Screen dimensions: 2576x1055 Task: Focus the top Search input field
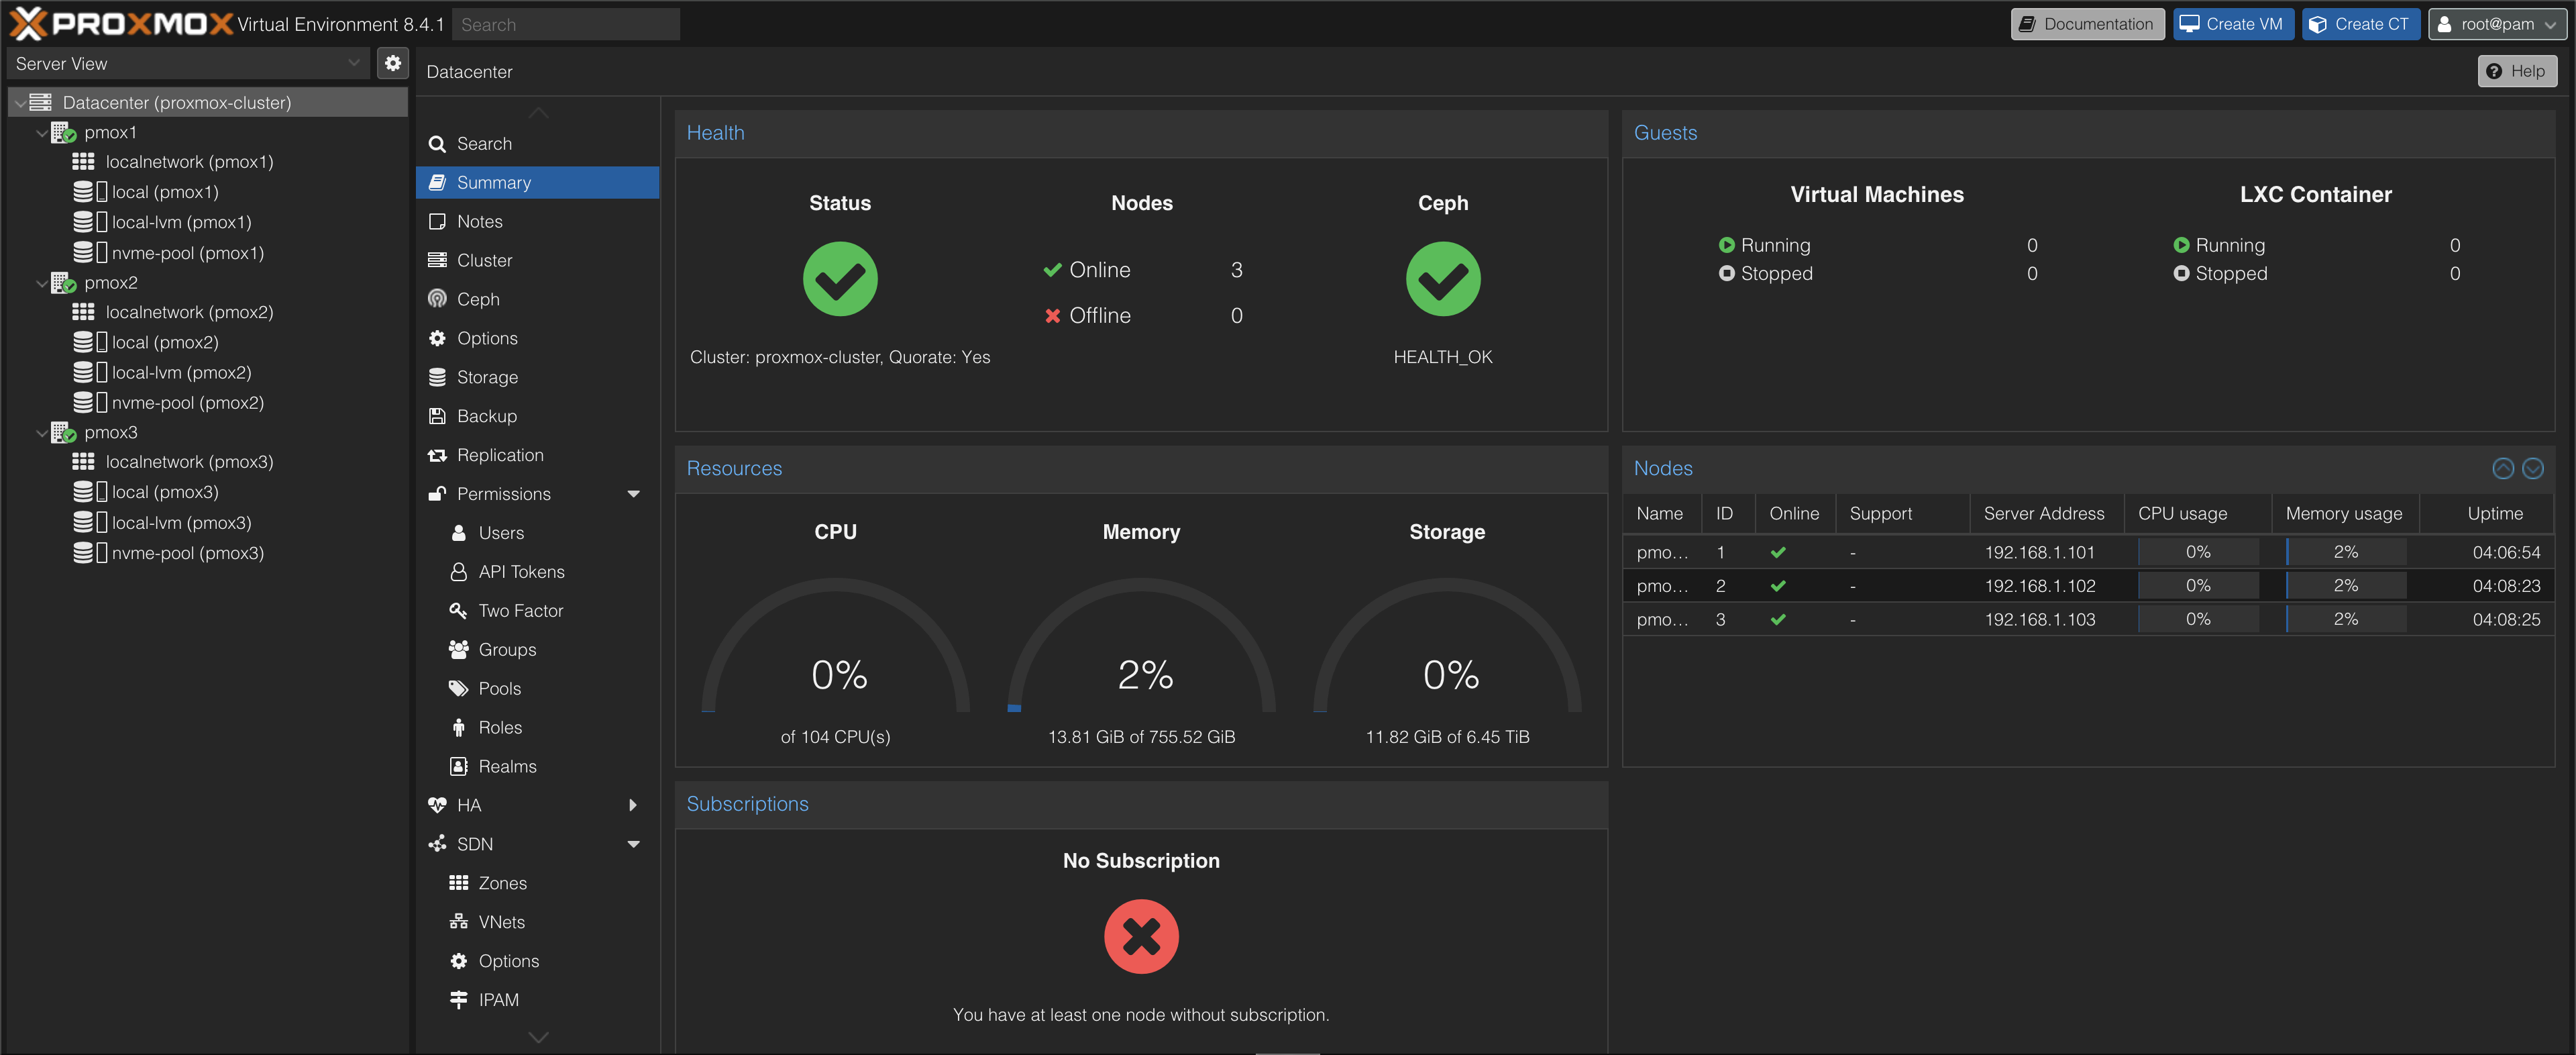(566, 24)
